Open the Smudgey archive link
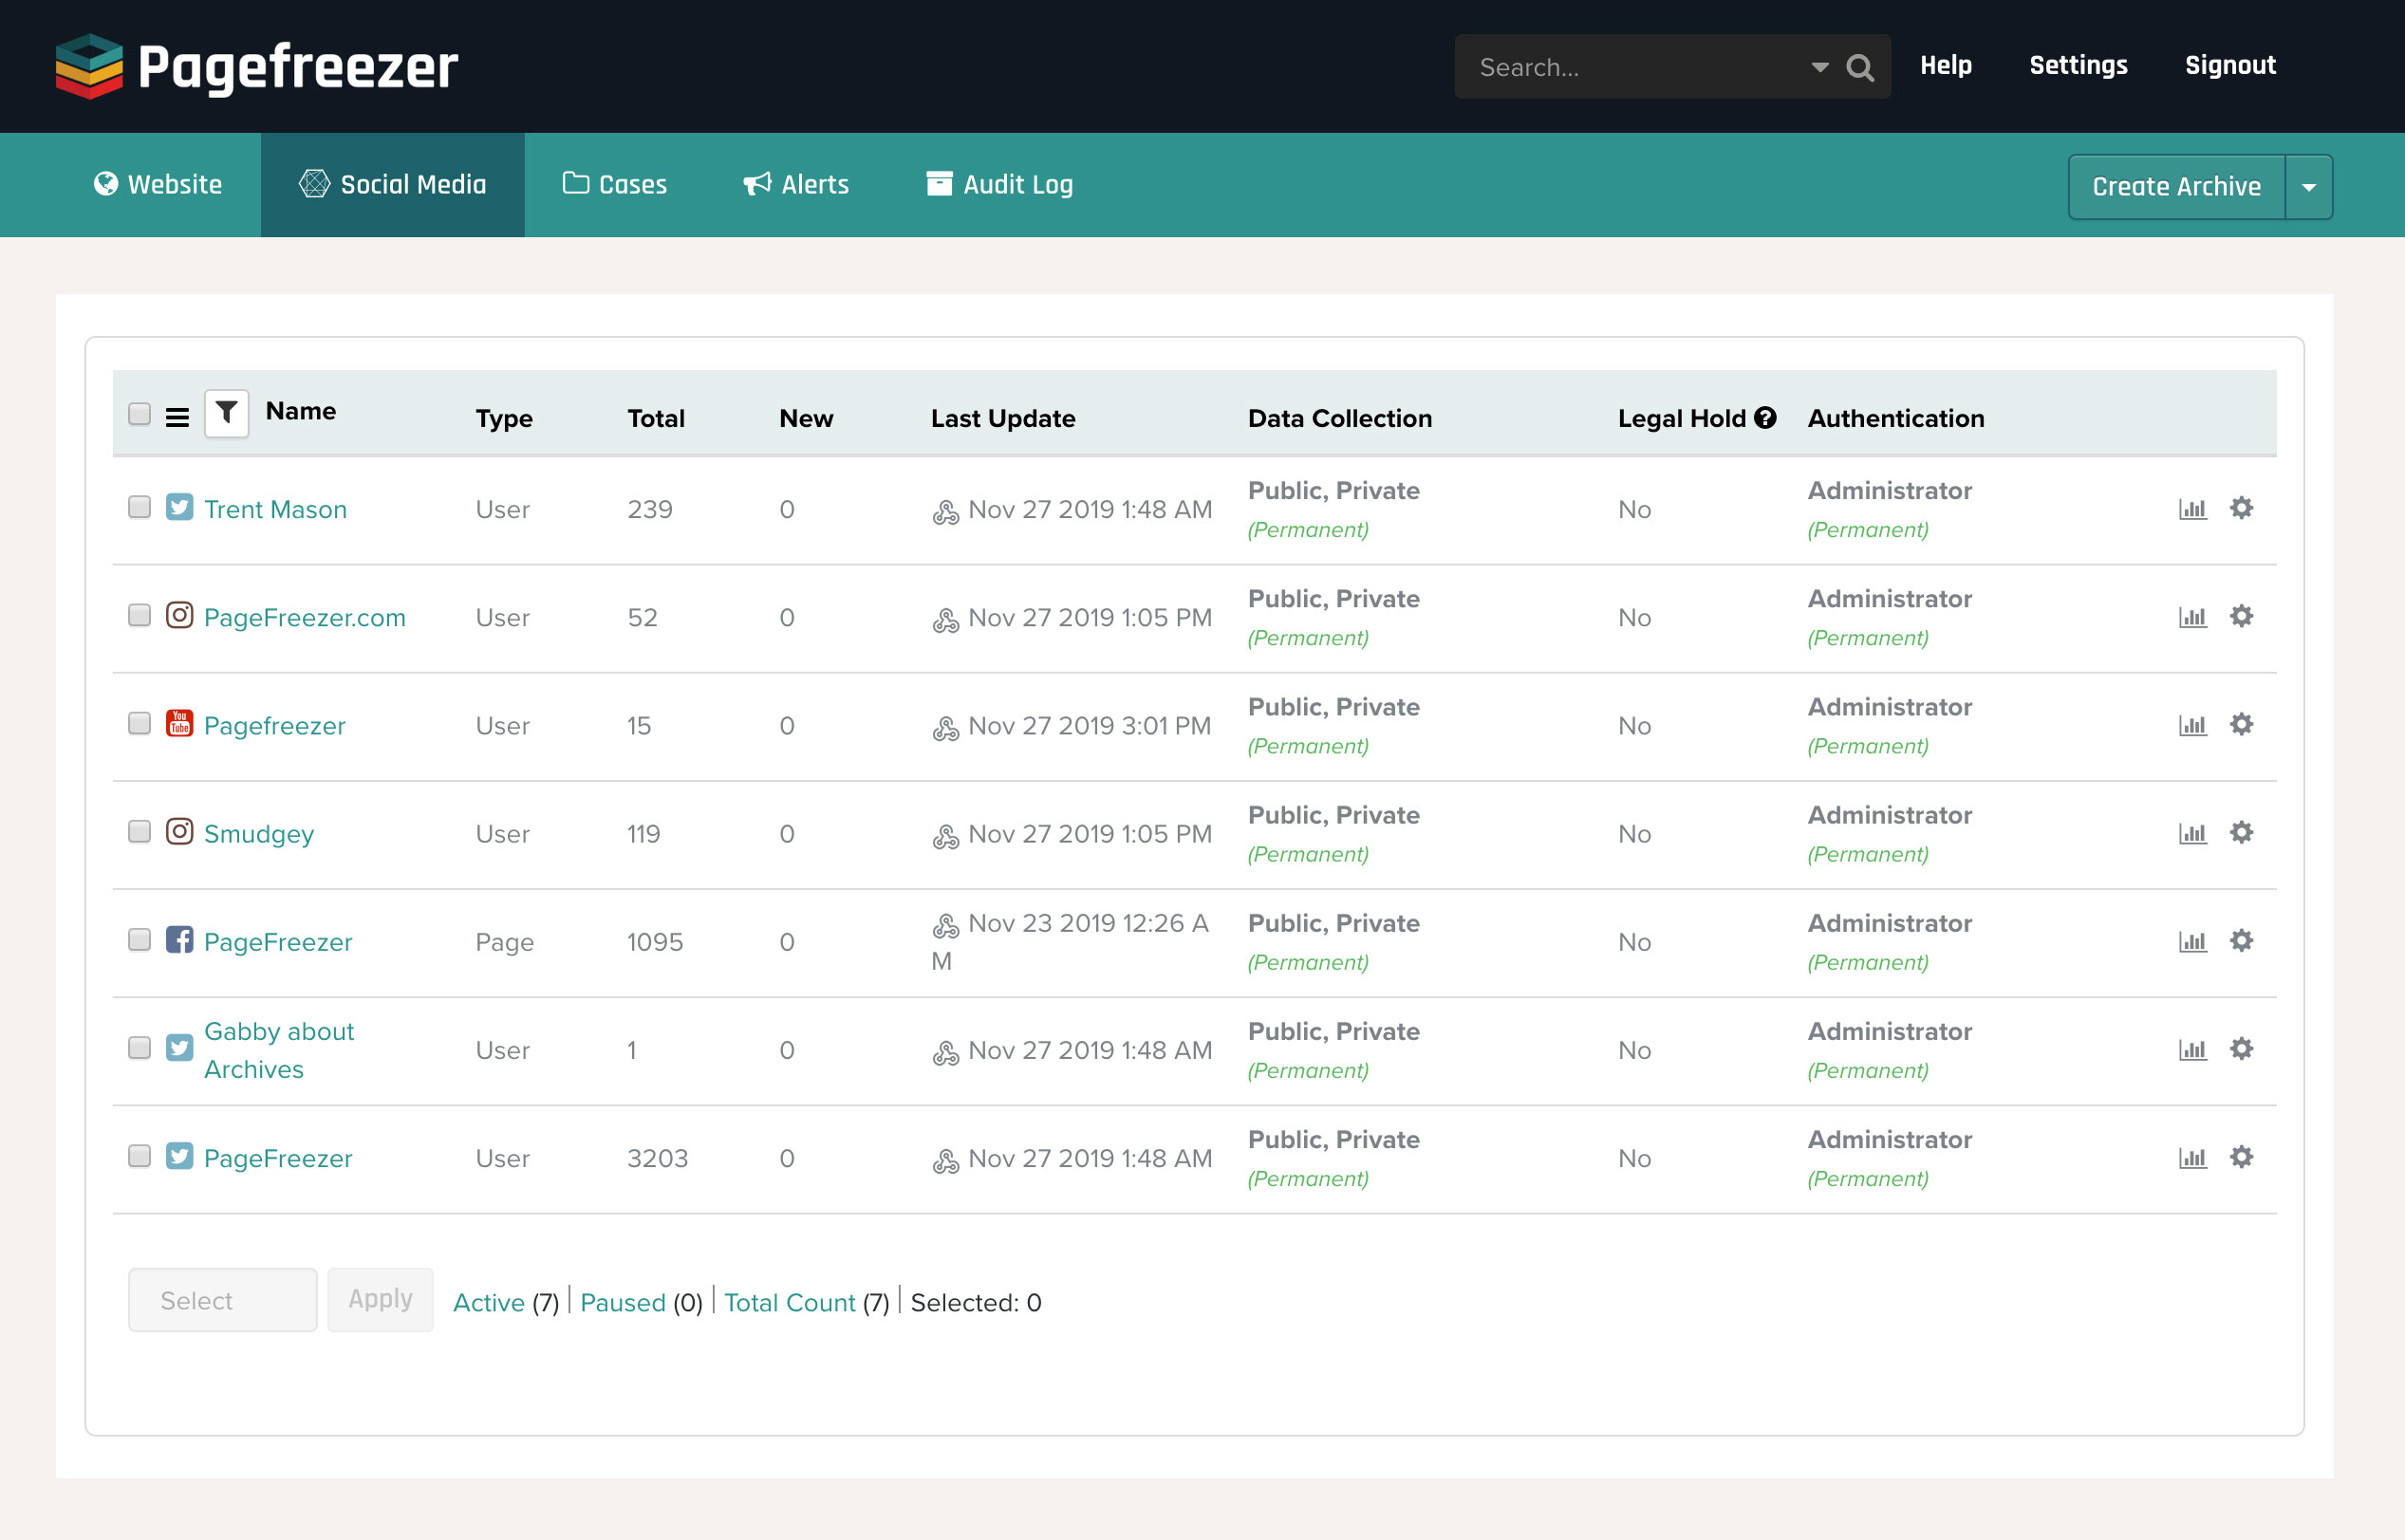This screenshot has height=1540, width=2405. tap(259, 834)
